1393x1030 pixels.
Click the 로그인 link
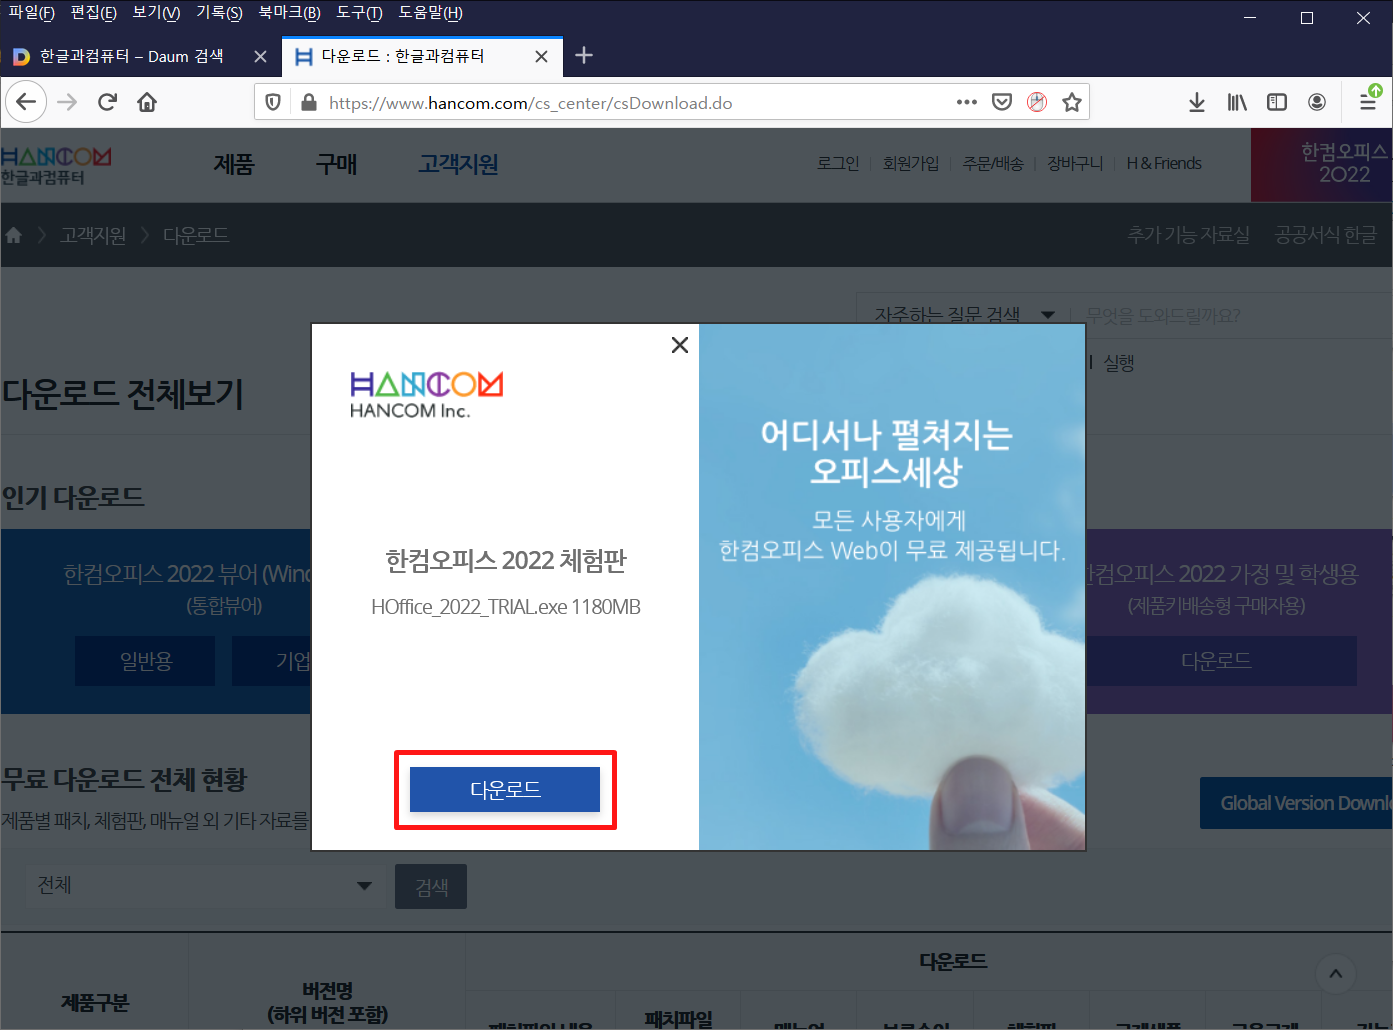838,163
